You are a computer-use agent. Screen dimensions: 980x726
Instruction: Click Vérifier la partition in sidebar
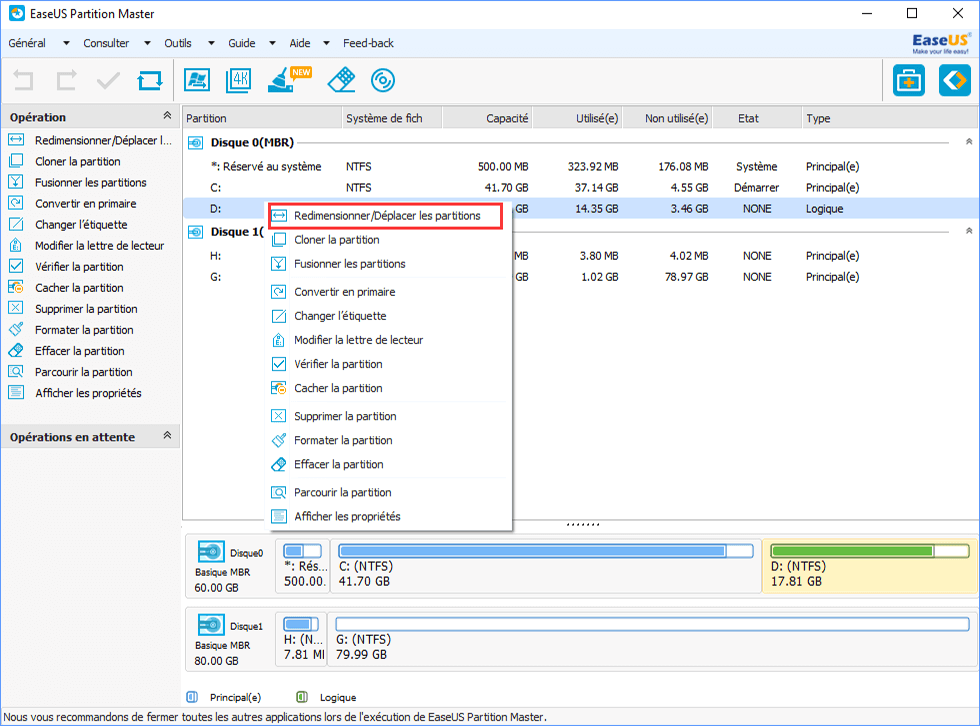pyautogui.click(x=66, y=267)
